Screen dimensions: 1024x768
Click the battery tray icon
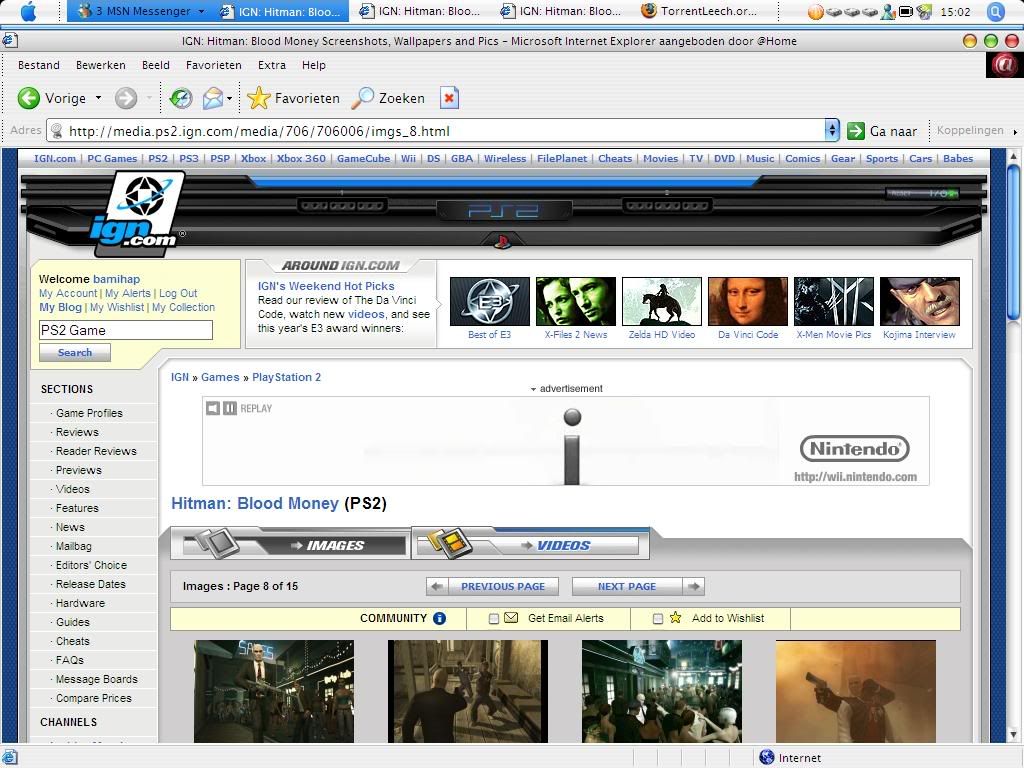coord(906,12)
